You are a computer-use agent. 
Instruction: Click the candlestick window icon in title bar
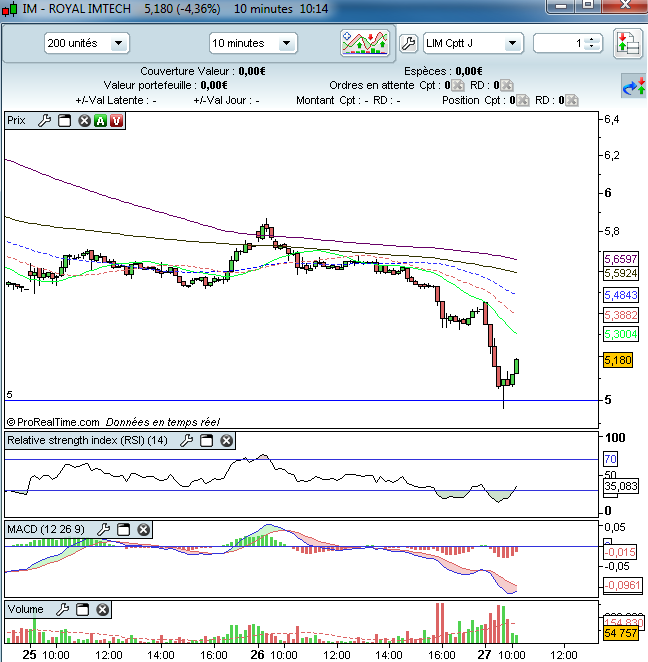10,9
